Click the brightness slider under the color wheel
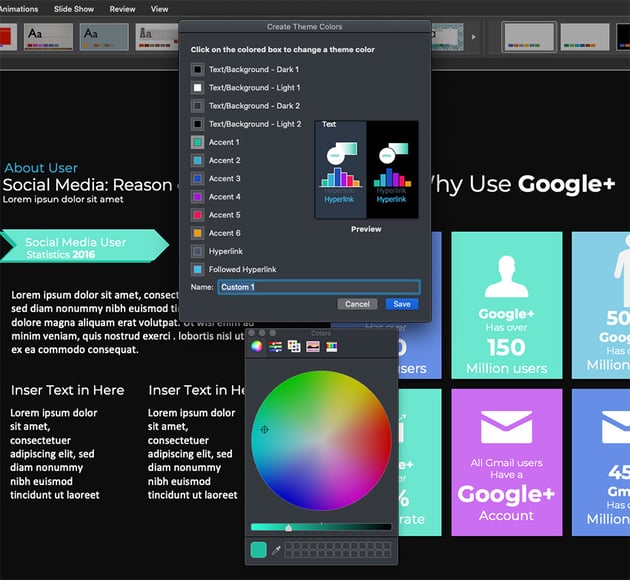This screenshot has height=580, width=630. [321, 527]
